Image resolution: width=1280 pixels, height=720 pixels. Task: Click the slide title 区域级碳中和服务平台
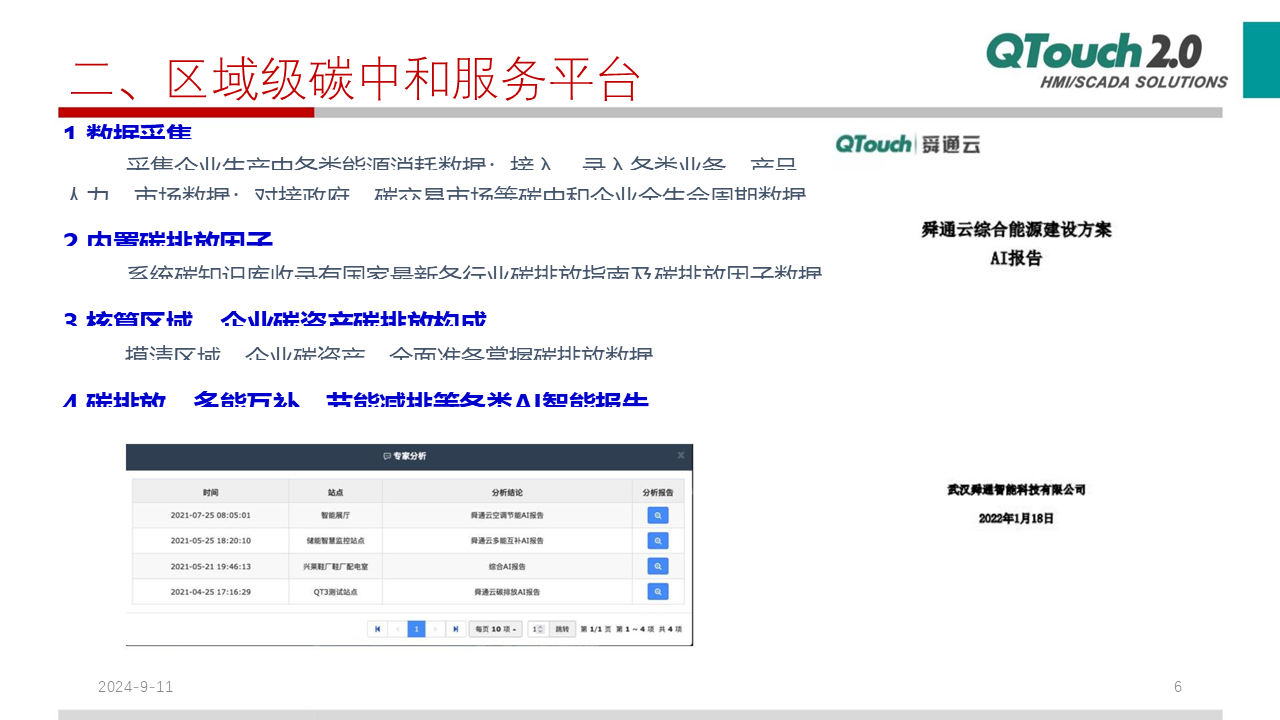click(x=355, y=80)
